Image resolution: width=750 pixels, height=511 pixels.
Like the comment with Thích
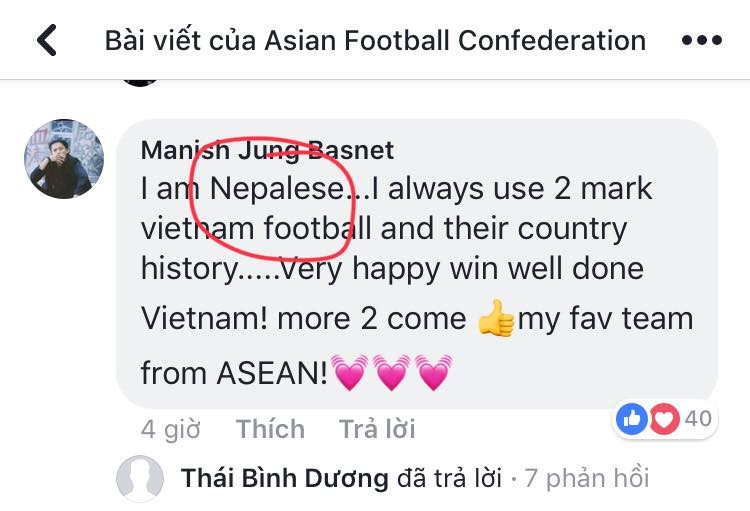coord(270,429)
